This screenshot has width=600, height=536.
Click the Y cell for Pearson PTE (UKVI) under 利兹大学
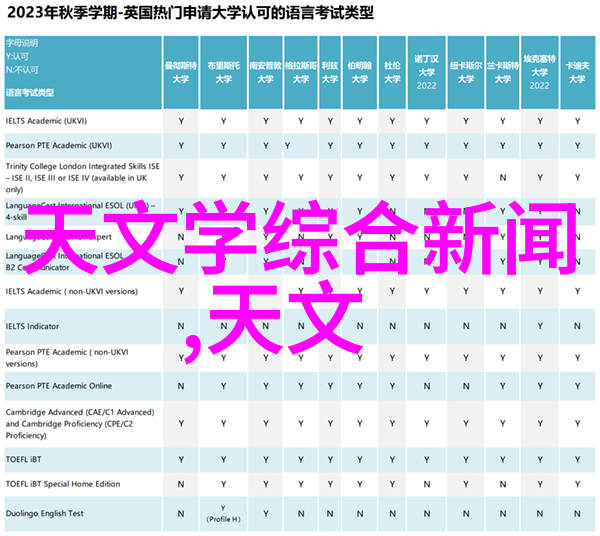click(330, 146)
